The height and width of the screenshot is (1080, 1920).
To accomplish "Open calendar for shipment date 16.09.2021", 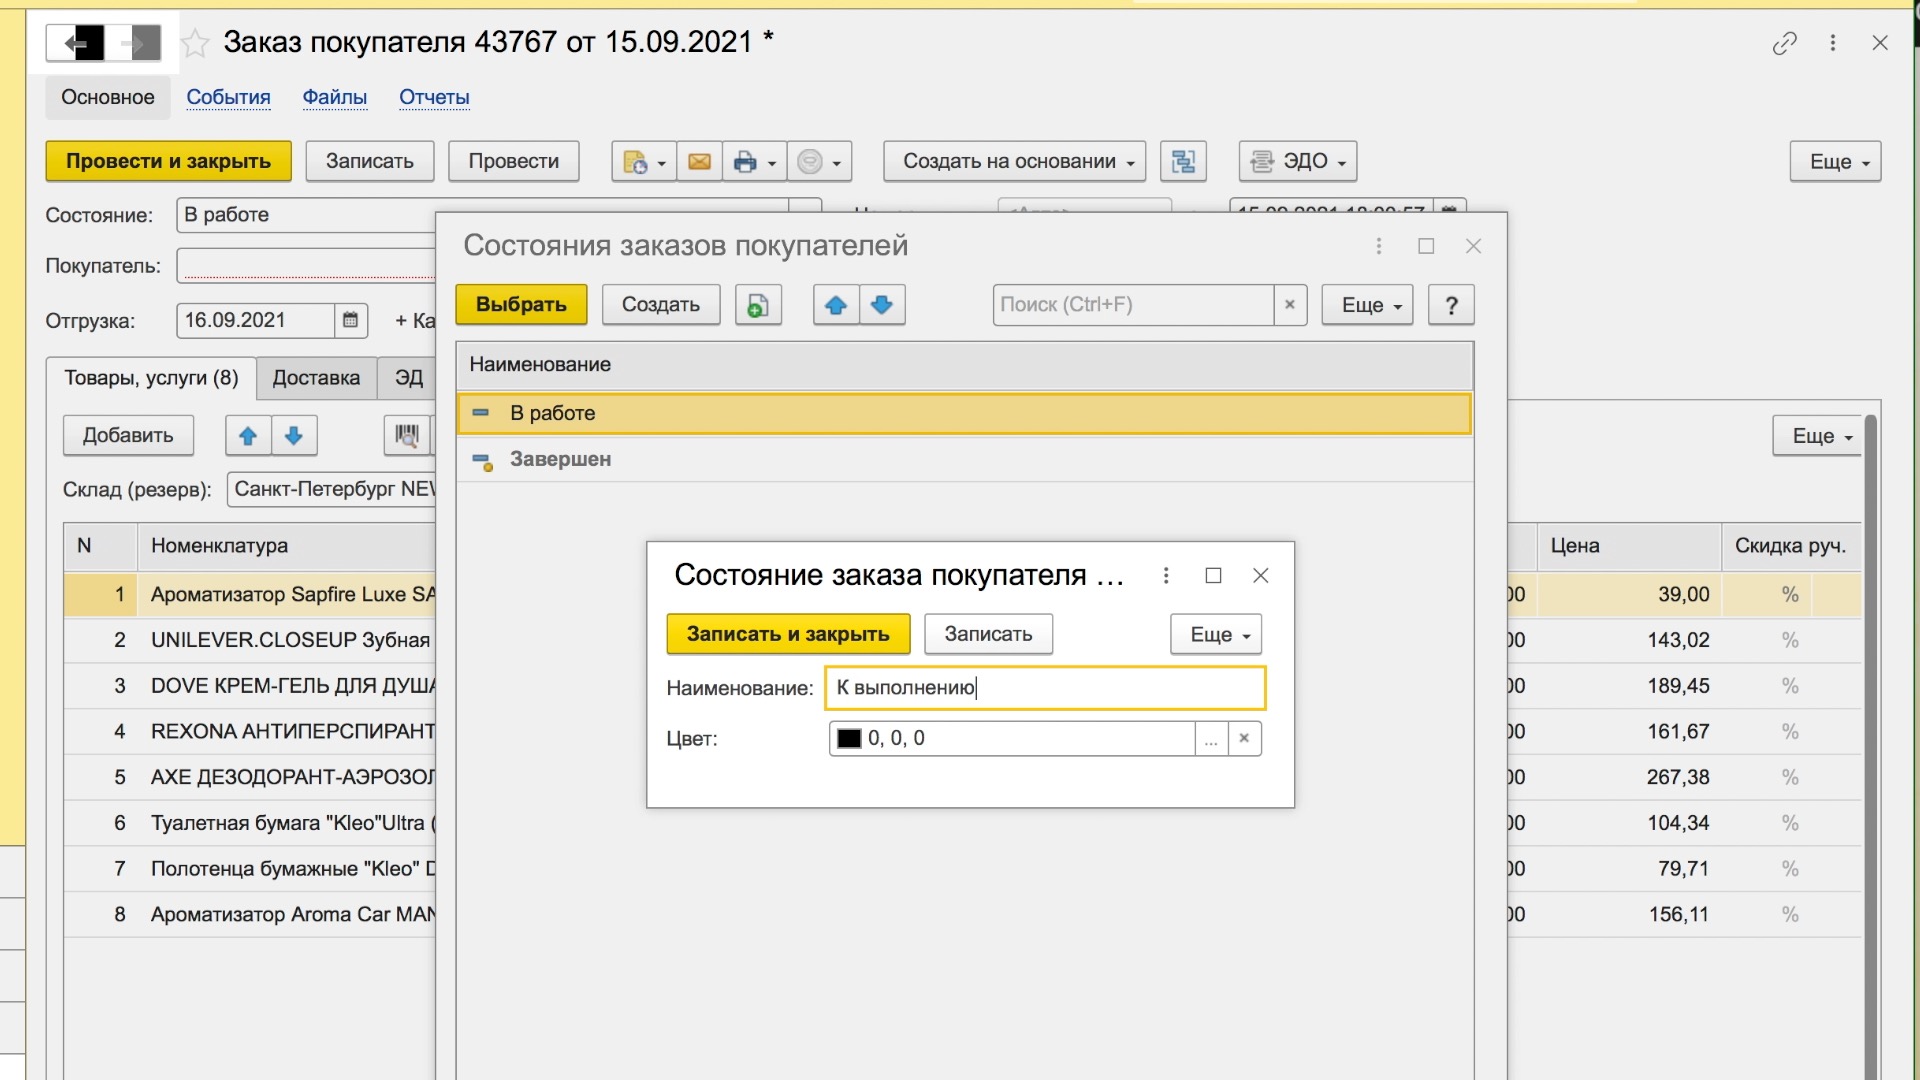I will click(350, 320).
